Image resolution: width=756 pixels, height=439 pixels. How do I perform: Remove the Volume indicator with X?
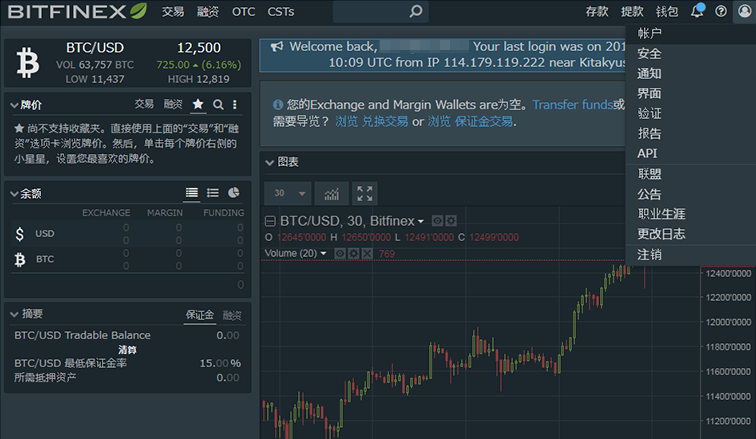click(367, 253)
